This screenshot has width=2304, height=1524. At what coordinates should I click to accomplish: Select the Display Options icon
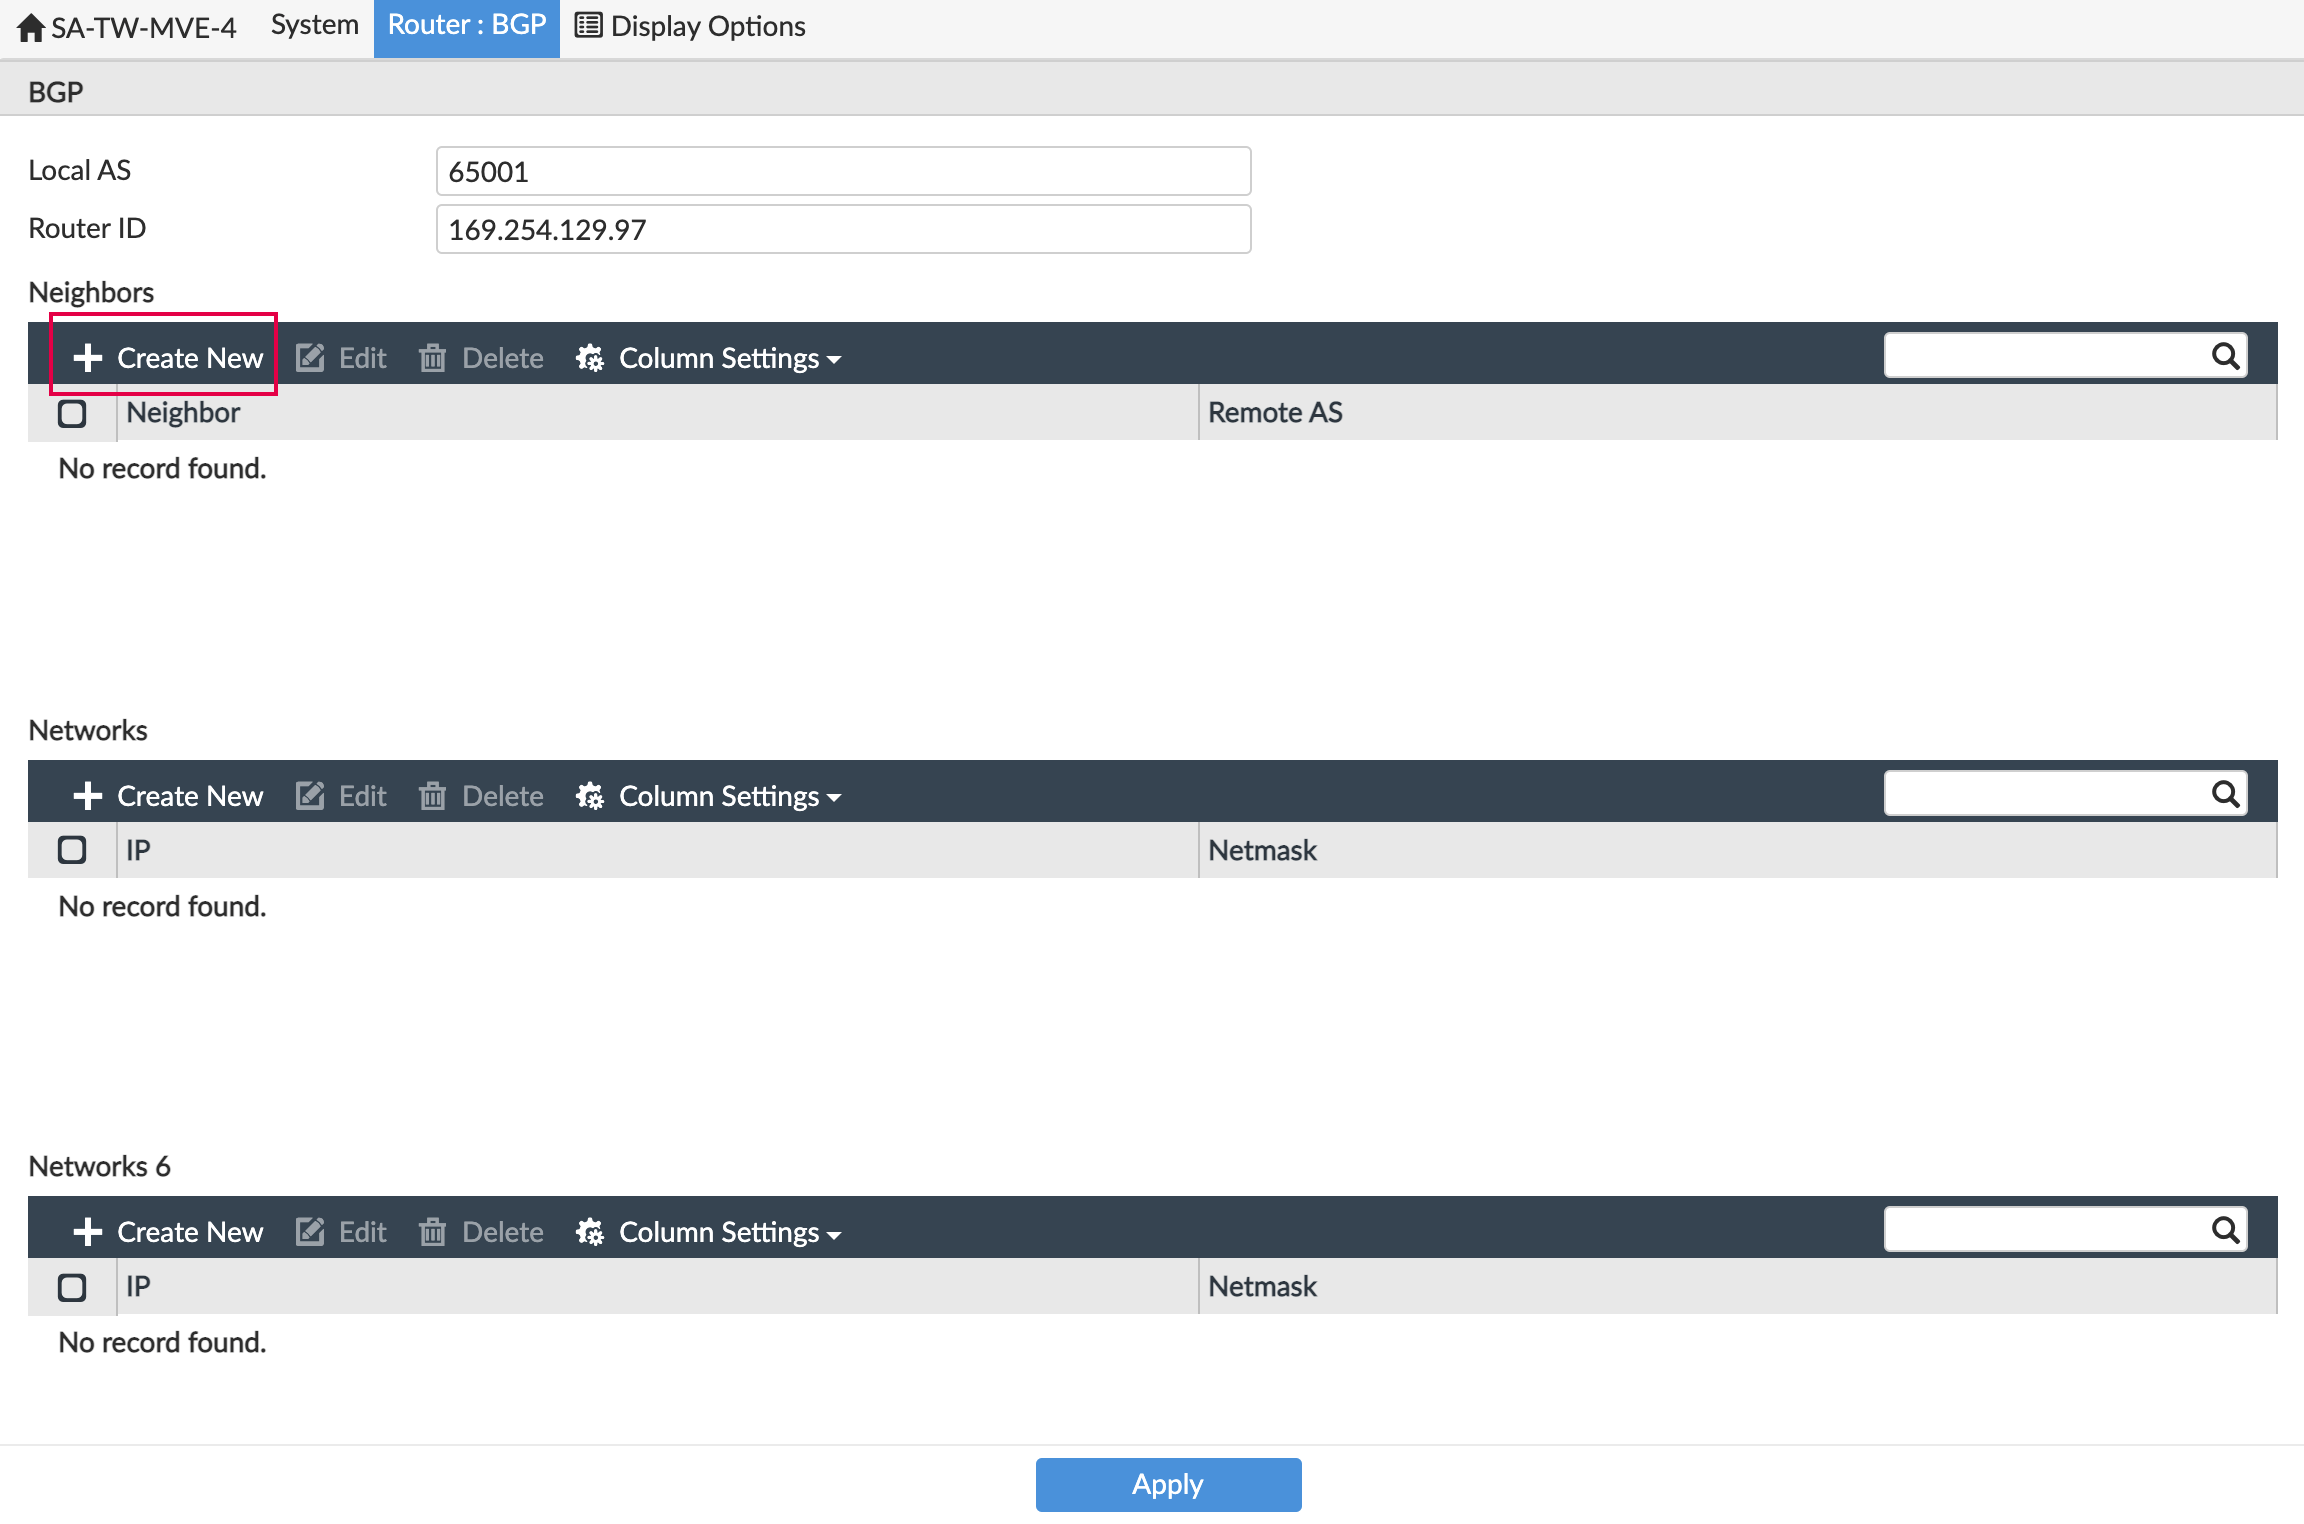point(588,25)
